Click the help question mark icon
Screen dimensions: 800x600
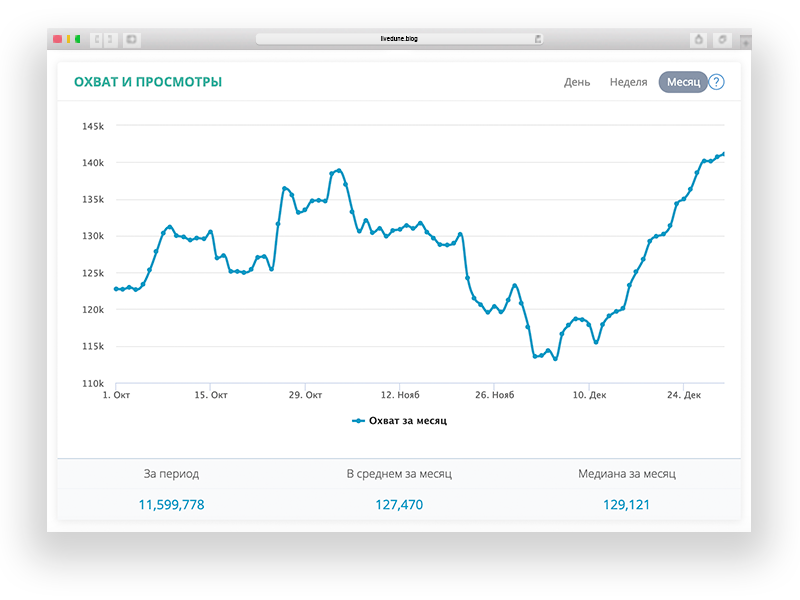coord(716,82)
